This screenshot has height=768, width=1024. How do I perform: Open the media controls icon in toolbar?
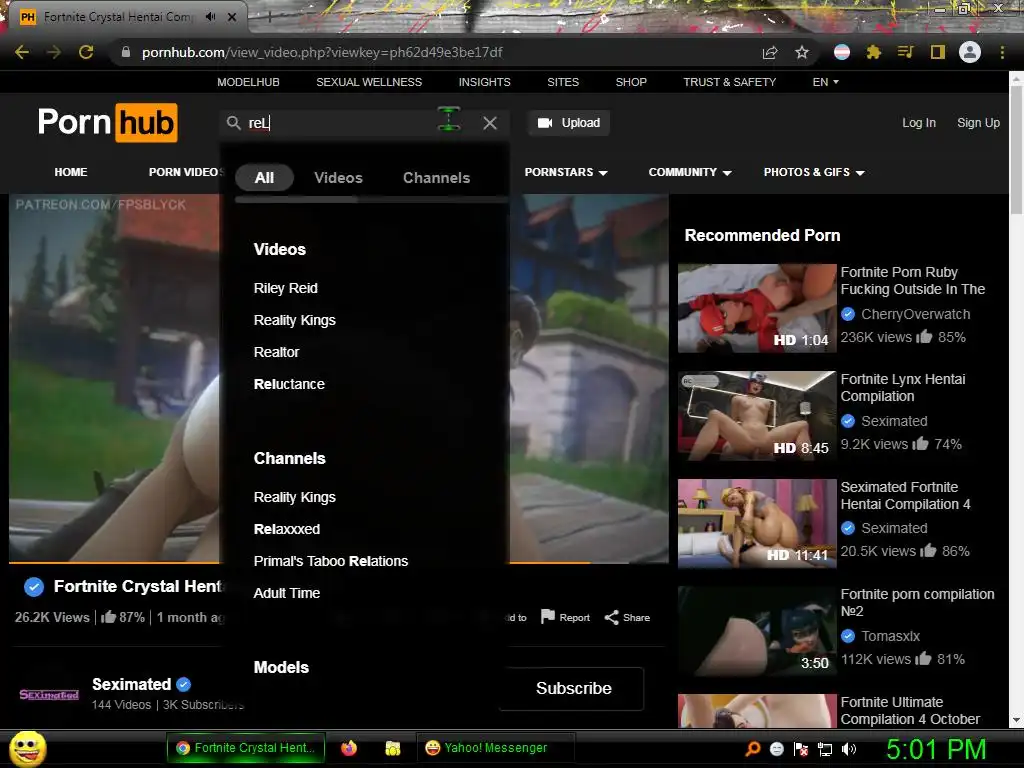click(905, 52)
